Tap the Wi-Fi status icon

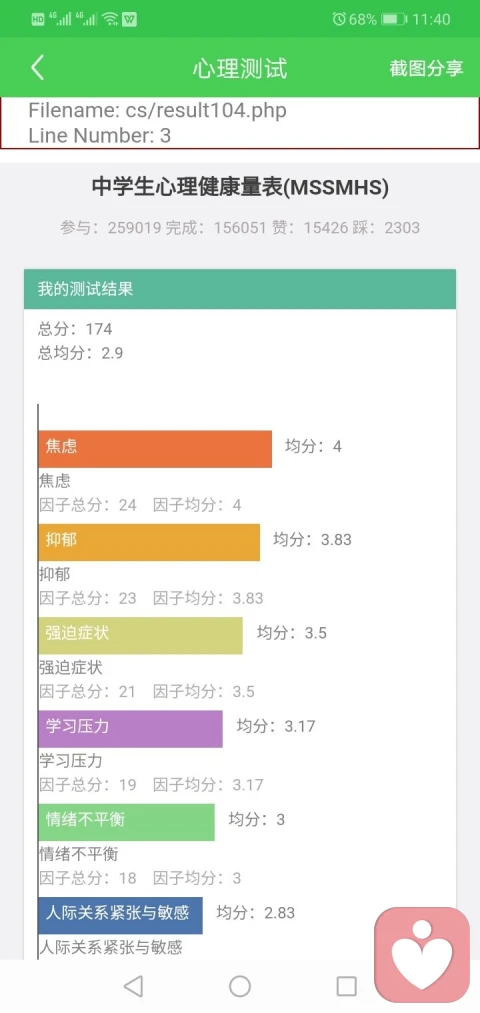point(110,19)
